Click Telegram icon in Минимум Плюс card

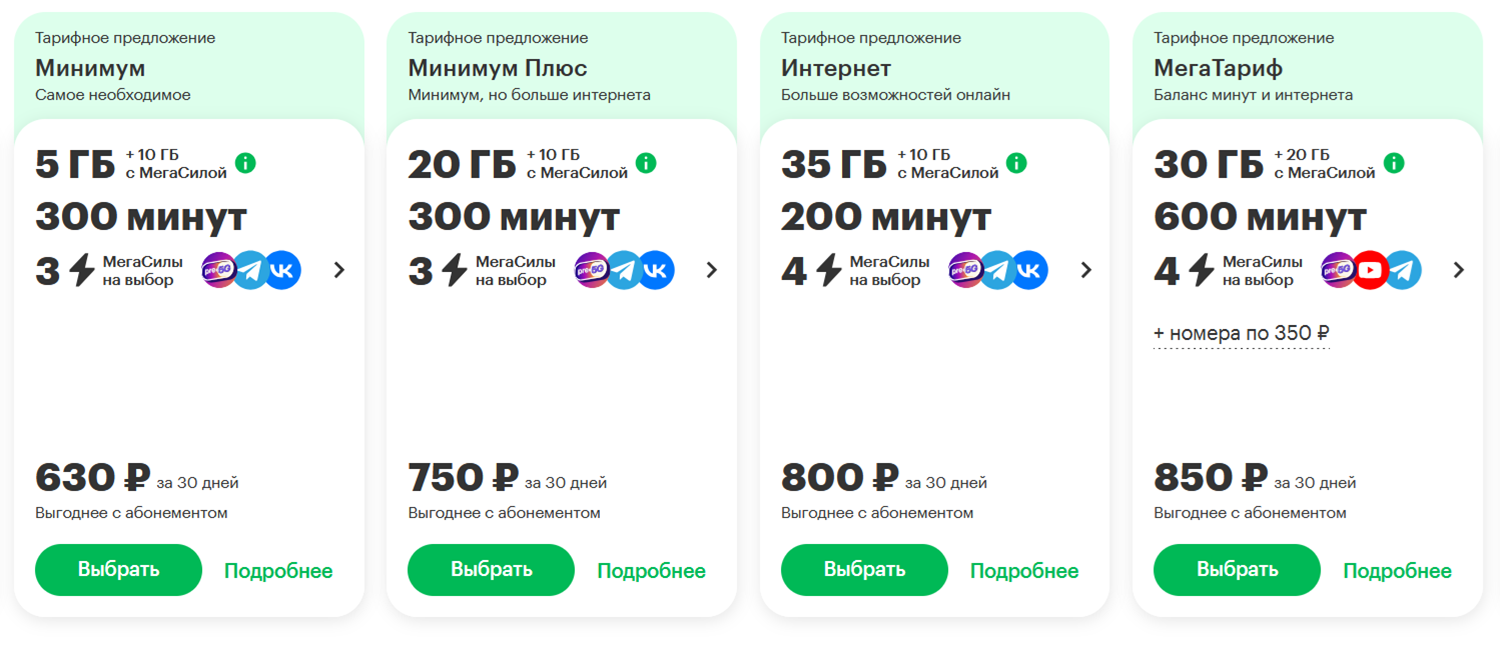tap(624, 270)
